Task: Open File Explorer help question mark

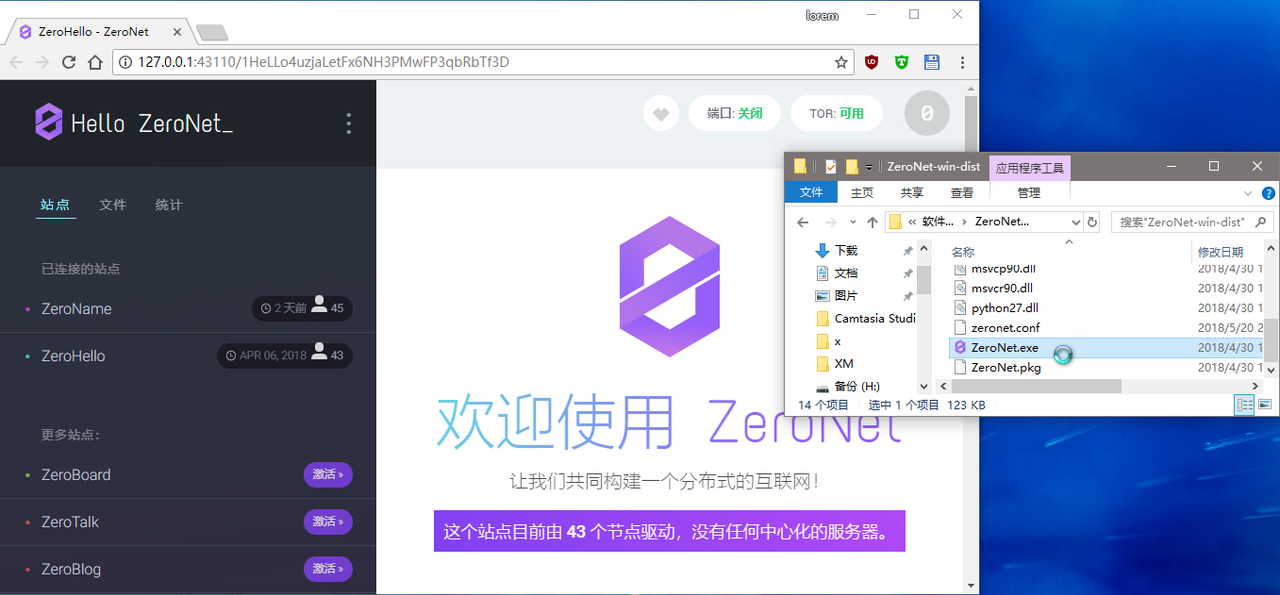Action: coord(1268,193)
